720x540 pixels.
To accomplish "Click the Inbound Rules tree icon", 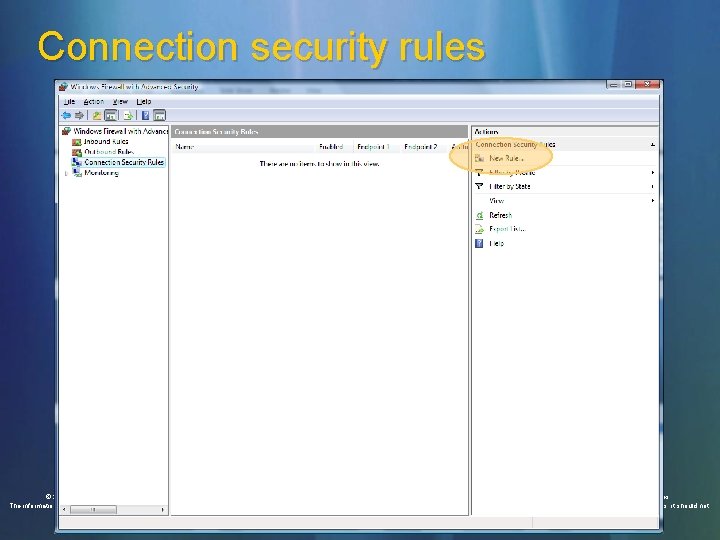I will [77, 142].
